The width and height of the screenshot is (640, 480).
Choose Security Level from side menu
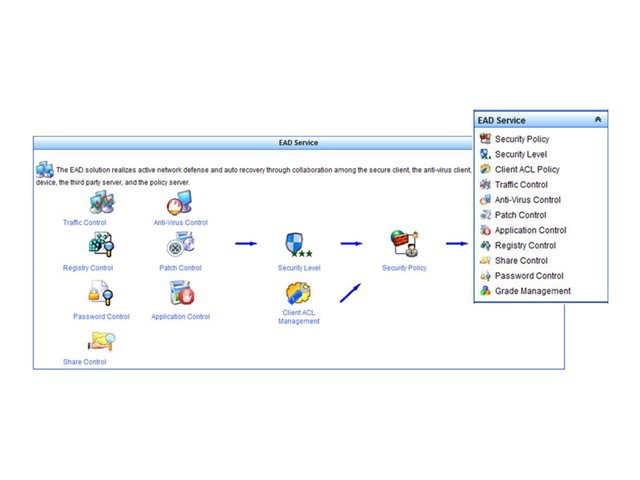[x=520, y=155]
